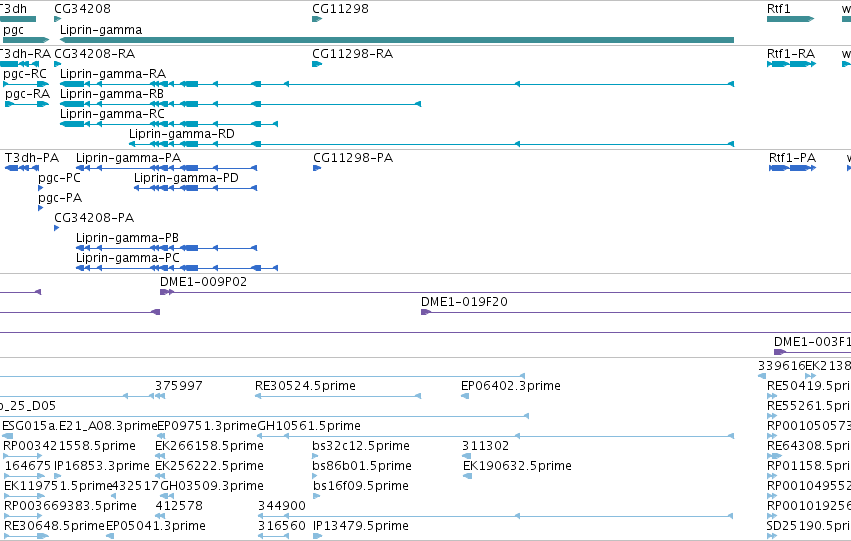Click RP003669383.5prime EST label
Viewport: 851px width, 541px height.
pyautogui.click(x=70, y=507)
